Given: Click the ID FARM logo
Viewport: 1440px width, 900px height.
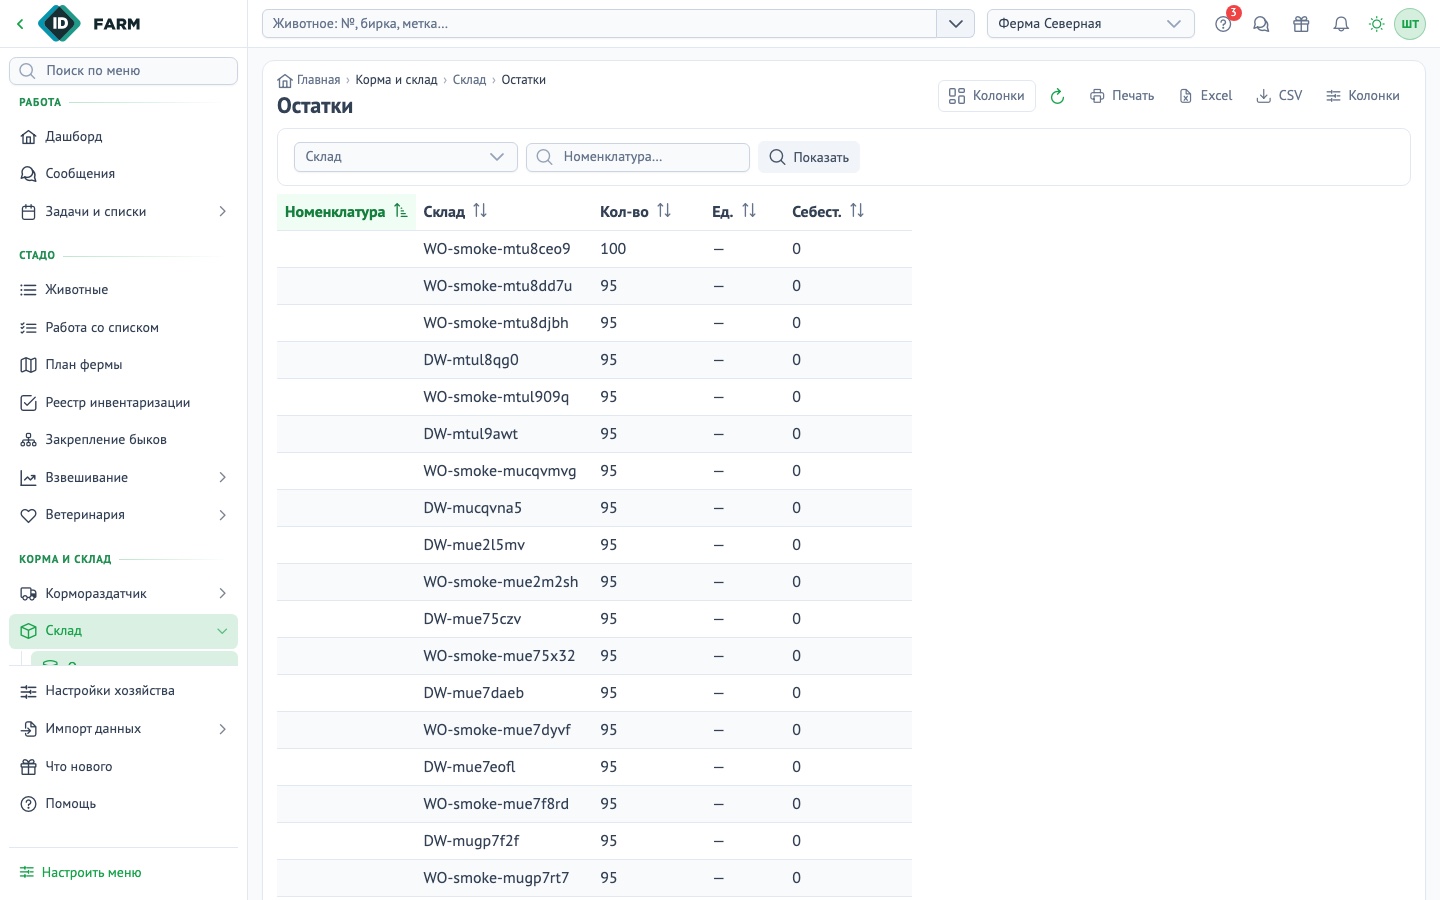Looking at the screenshot, I should point(90,24).
